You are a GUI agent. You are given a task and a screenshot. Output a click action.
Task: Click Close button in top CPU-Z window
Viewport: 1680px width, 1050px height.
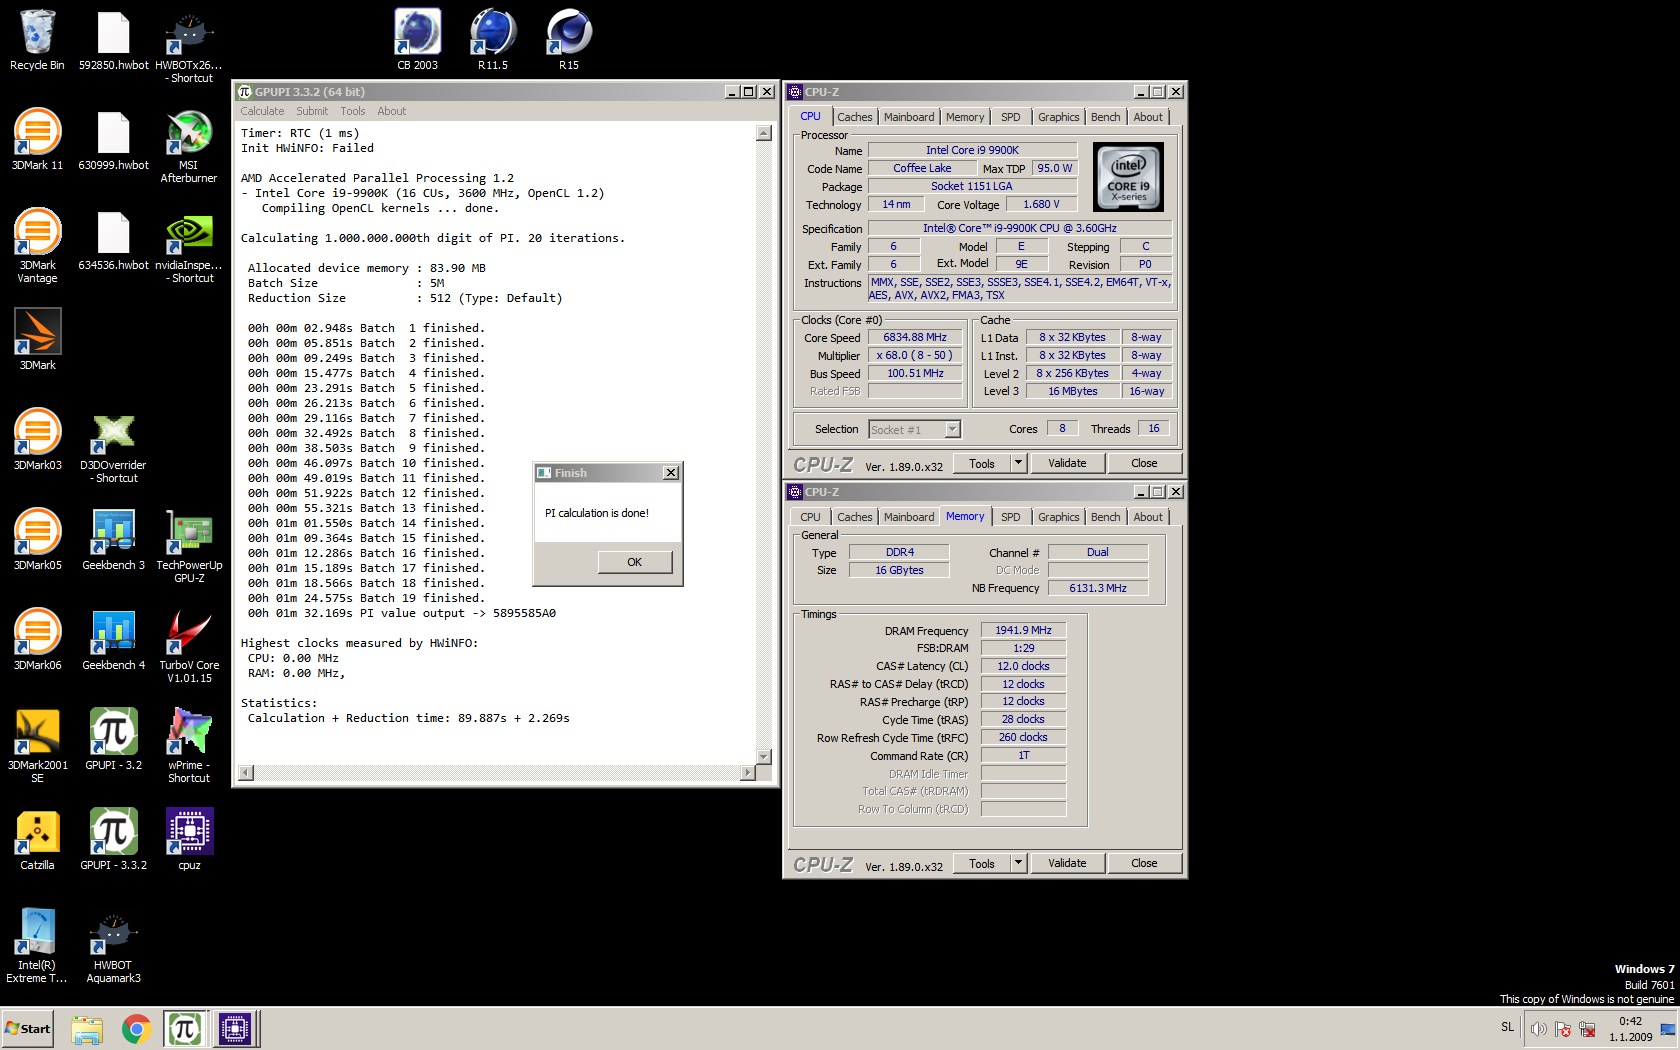[1145, 463]
